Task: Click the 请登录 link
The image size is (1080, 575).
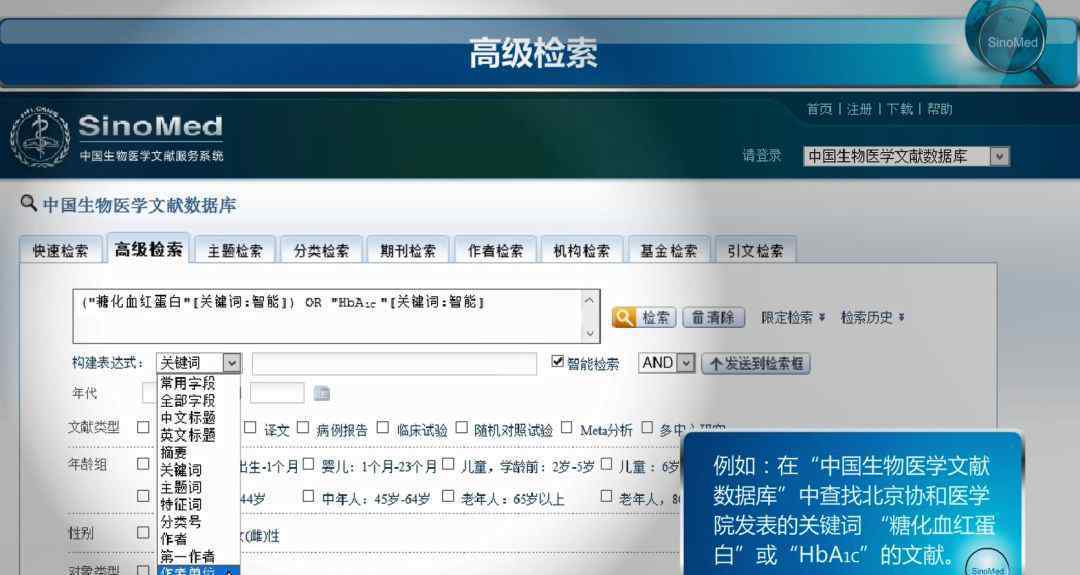Action: (762, 156)
